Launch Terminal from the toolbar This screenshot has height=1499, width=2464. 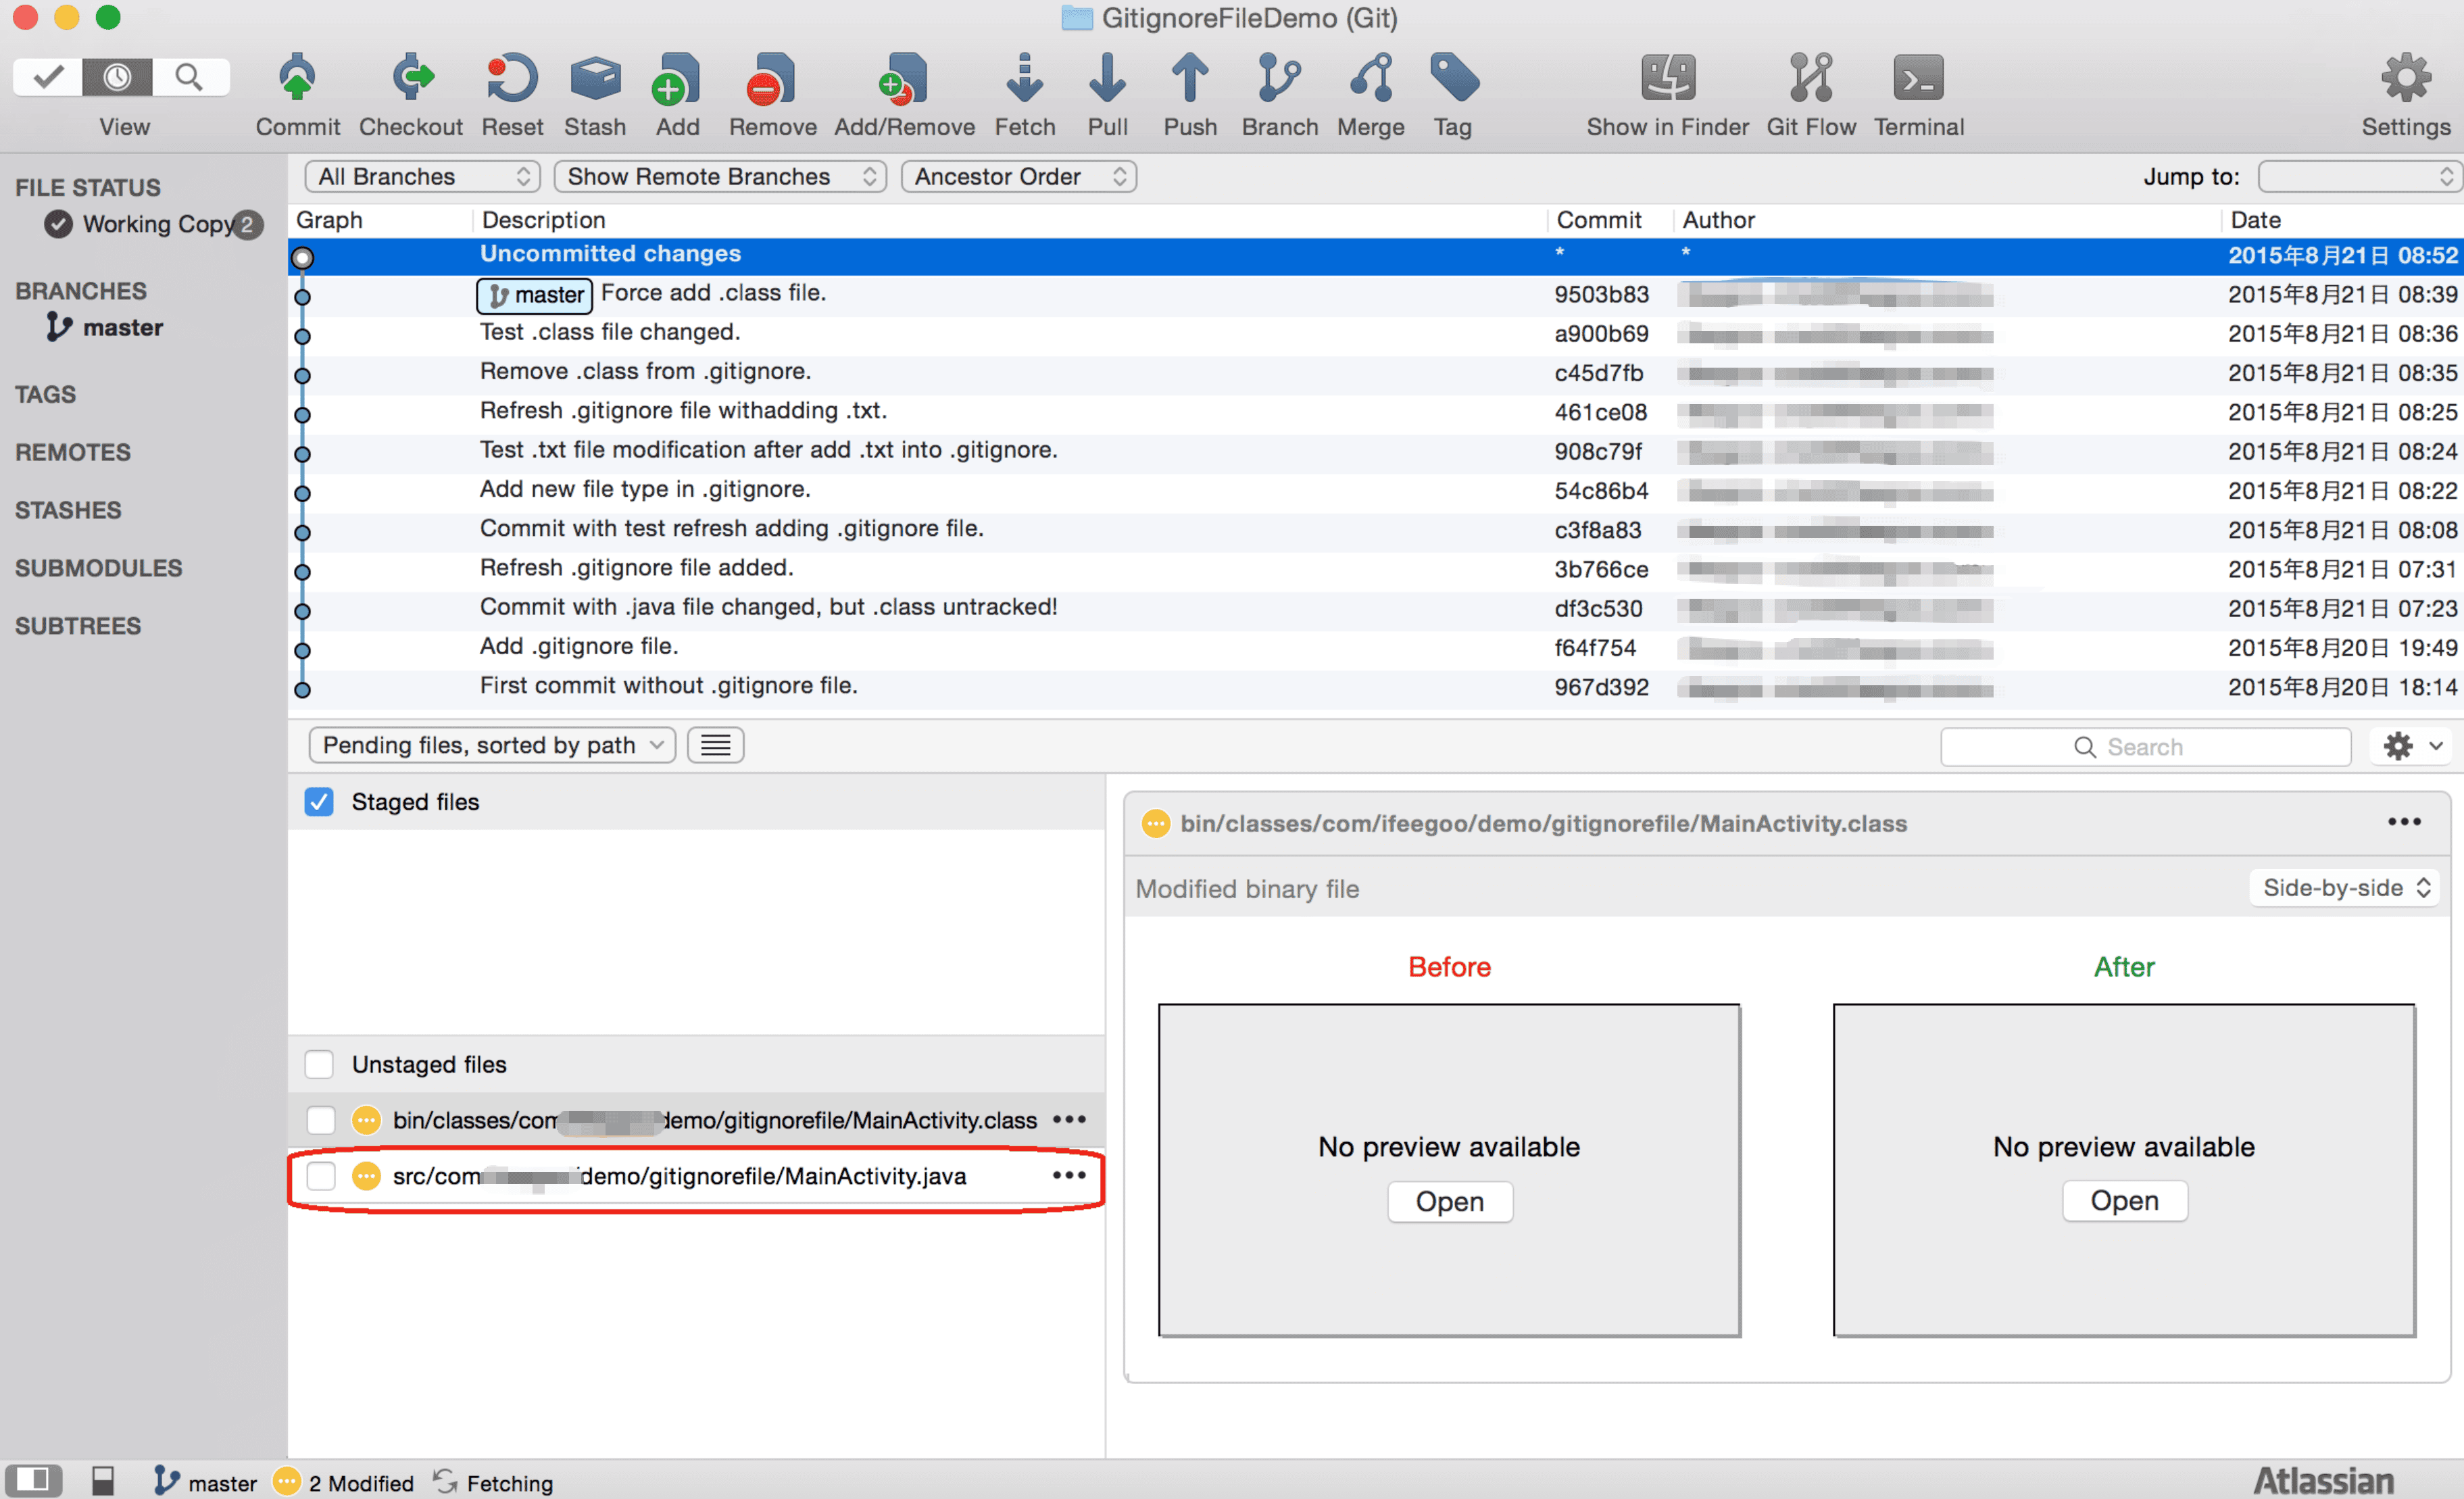pyautogui.click(x=1918, y=78)
